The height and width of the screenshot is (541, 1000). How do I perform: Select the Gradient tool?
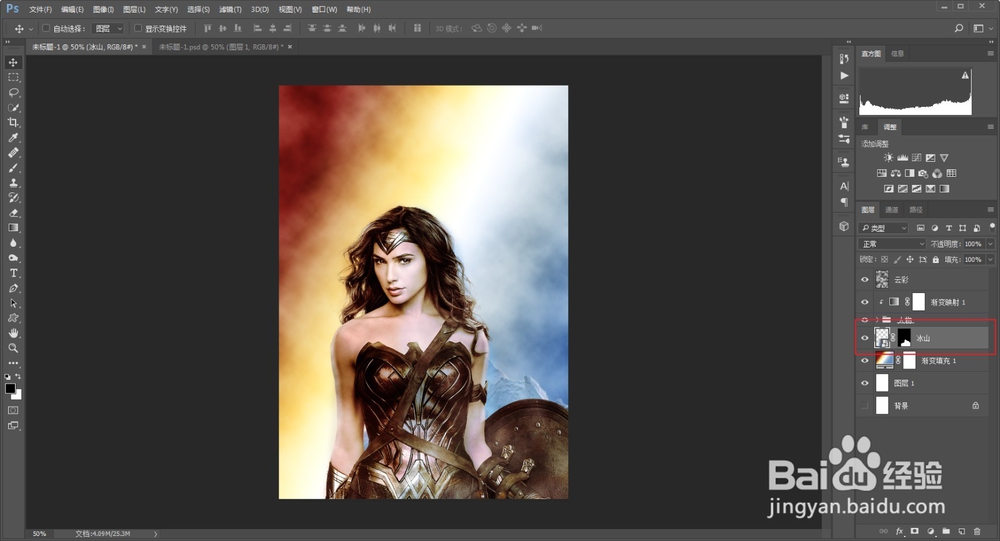pyautogui.click(x=13, y=228)
